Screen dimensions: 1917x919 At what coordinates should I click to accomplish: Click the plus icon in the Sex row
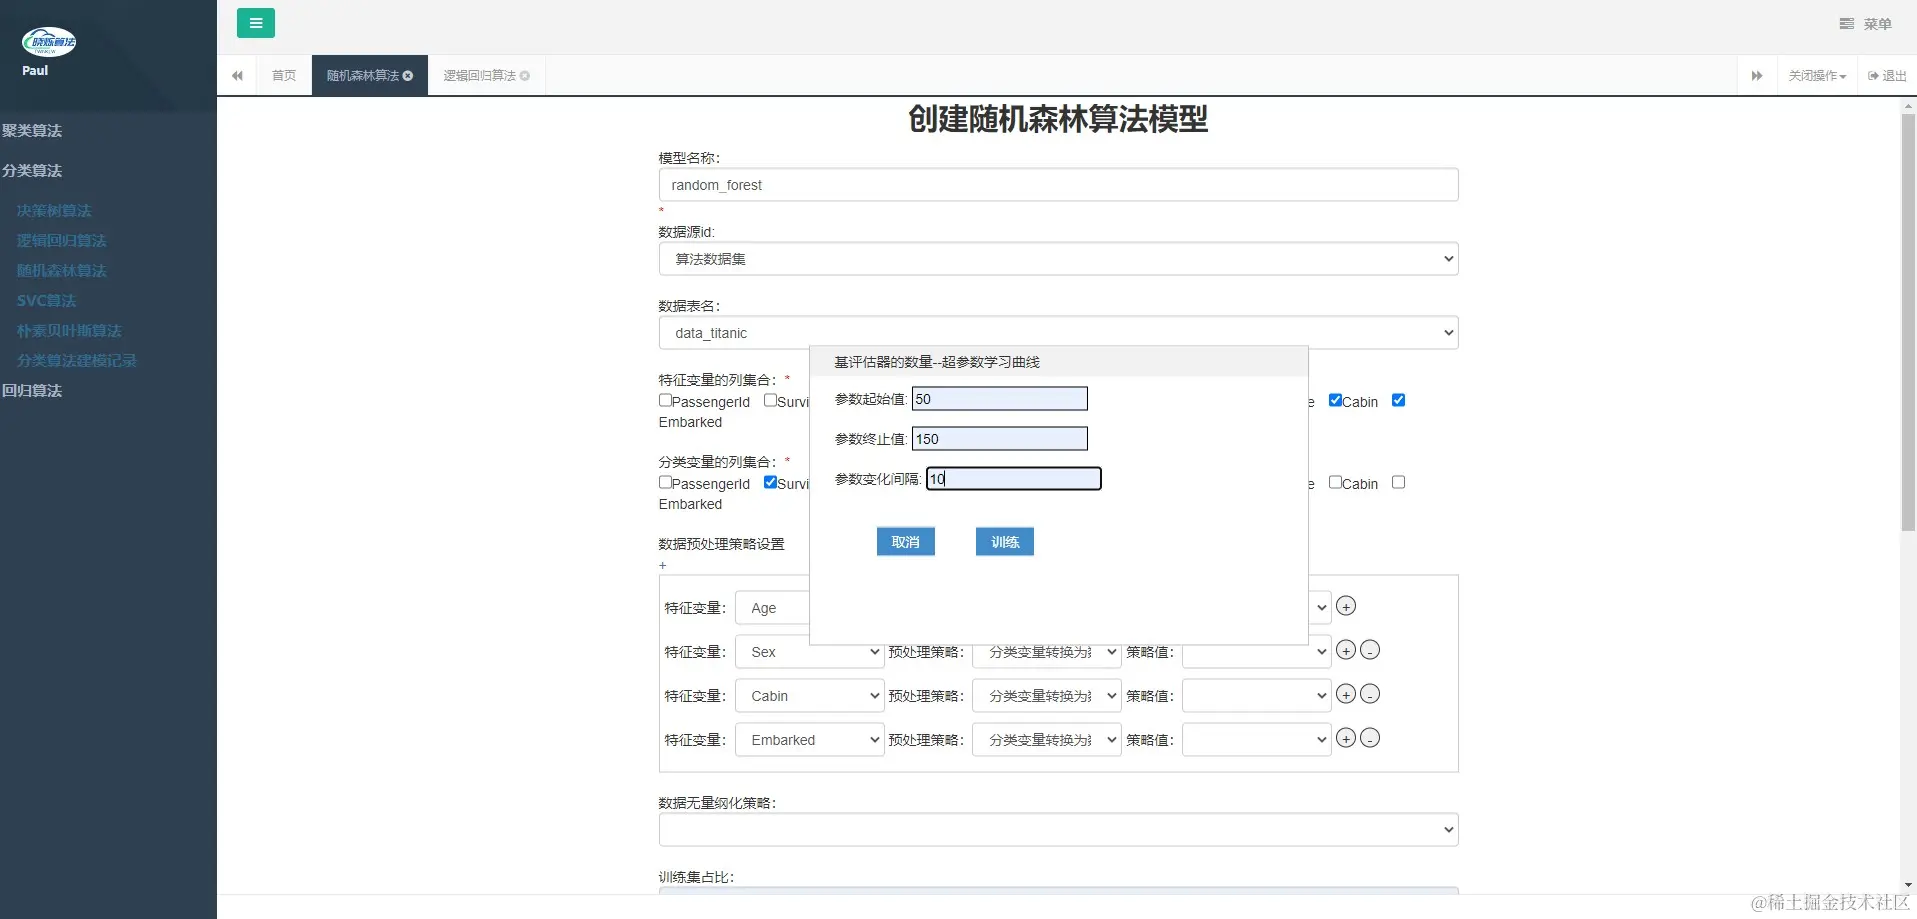[1346, 650]
